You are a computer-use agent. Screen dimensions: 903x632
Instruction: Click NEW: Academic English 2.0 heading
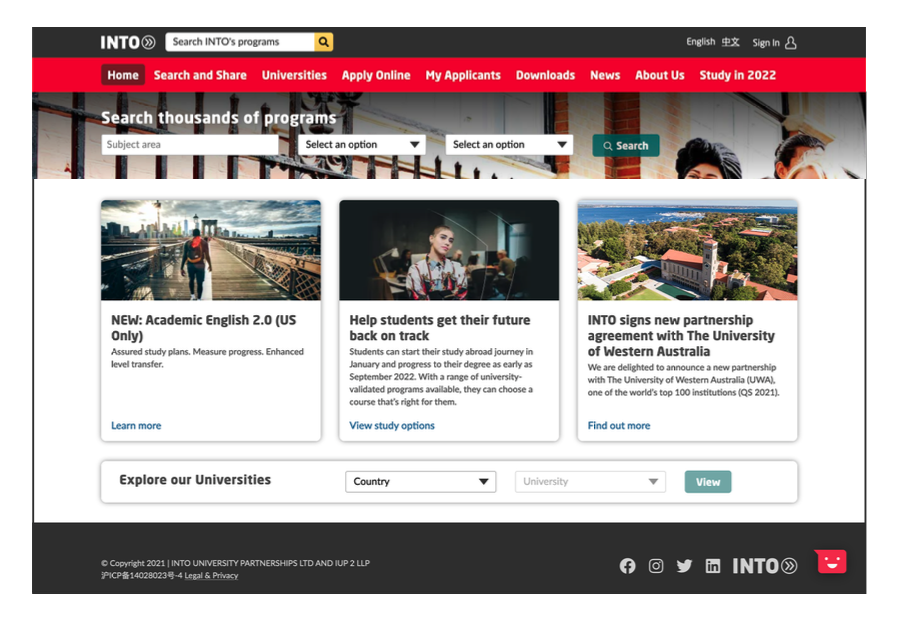(x=204, y=328)
